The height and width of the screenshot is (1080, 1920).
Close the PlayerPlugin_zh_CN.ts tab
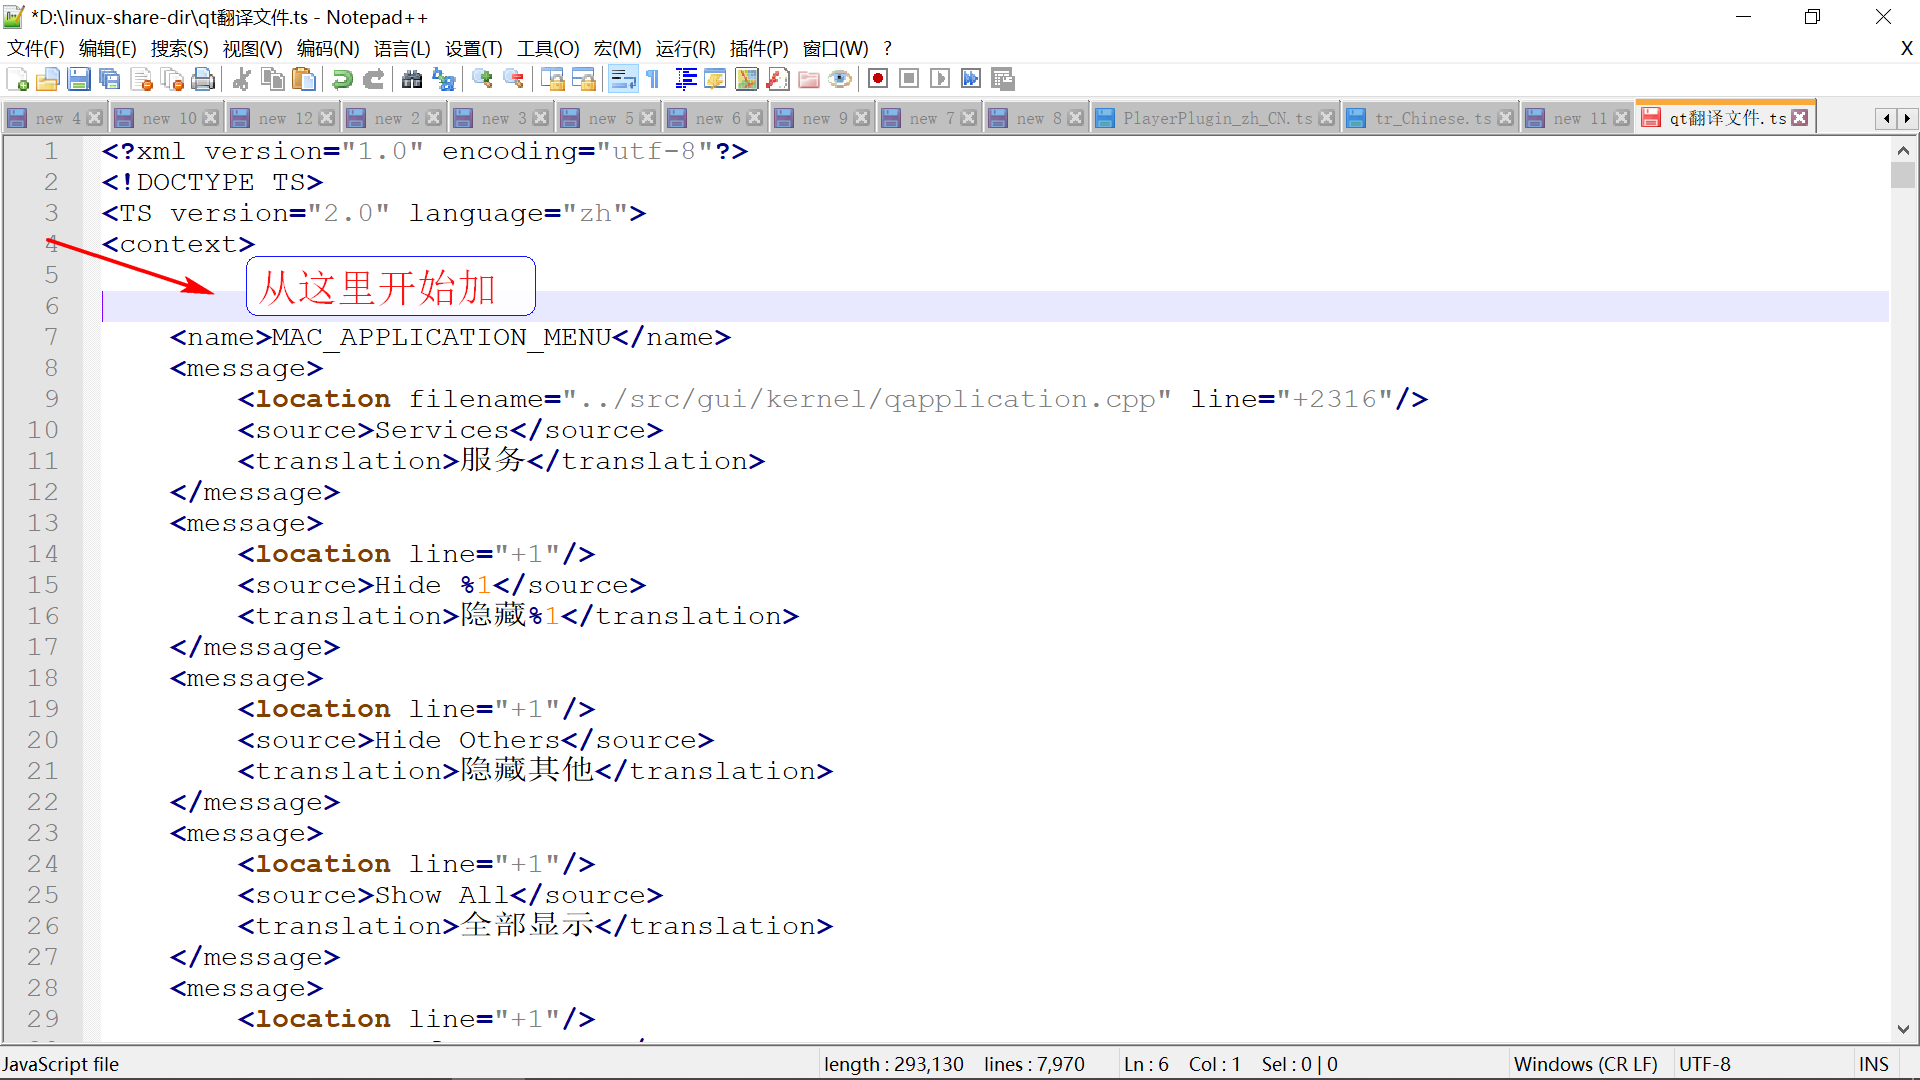click(1327, 118)
